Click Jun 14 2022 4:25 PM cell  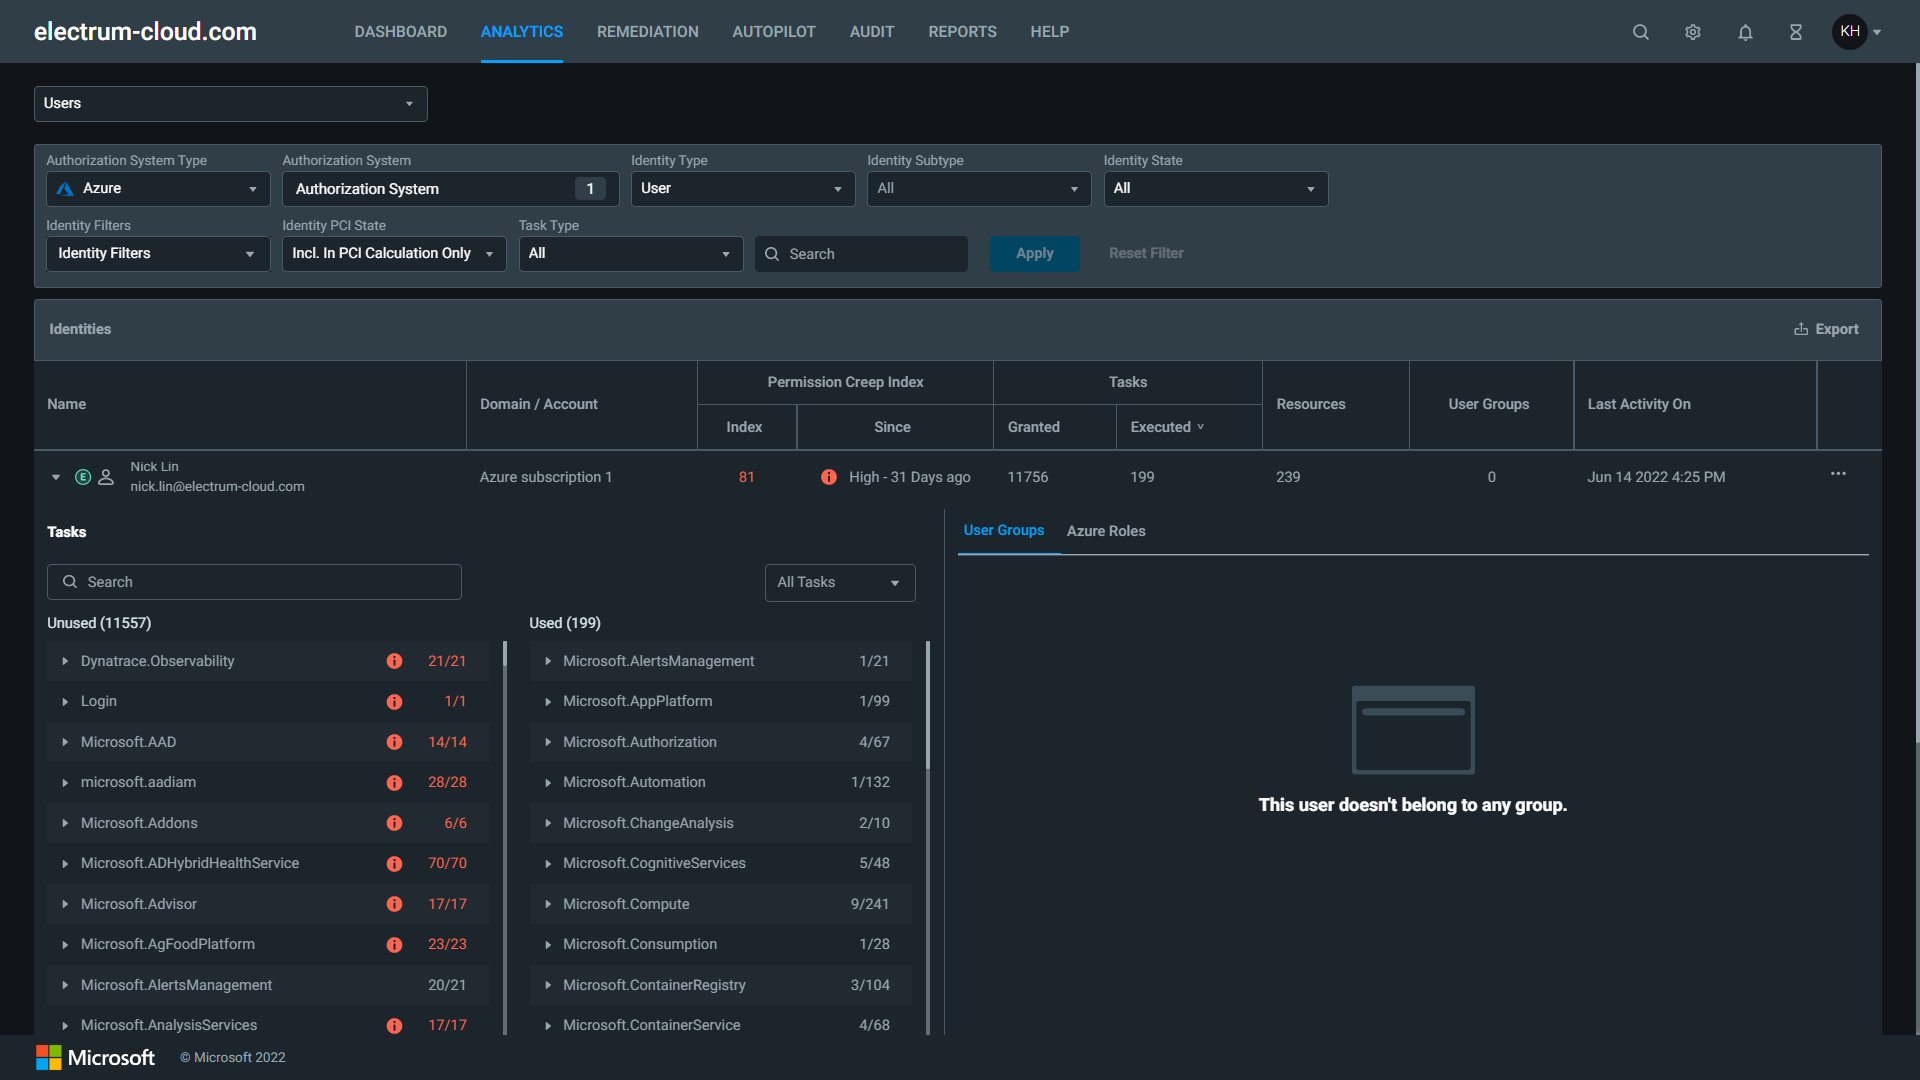1656,477
